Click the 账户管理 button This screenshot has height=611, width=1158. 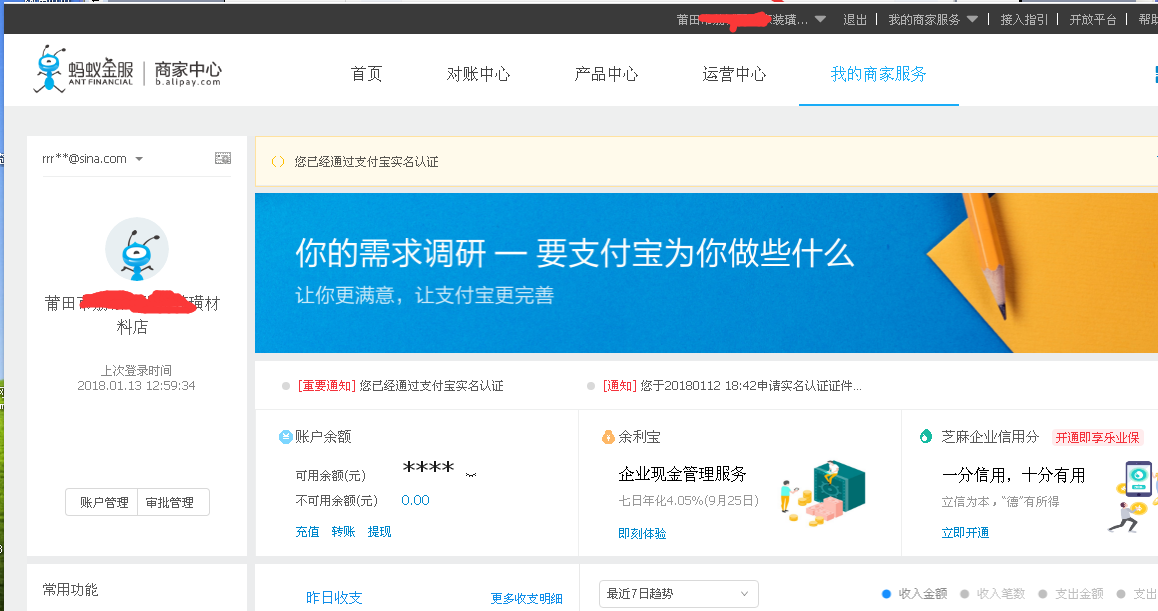click(104, 503)
